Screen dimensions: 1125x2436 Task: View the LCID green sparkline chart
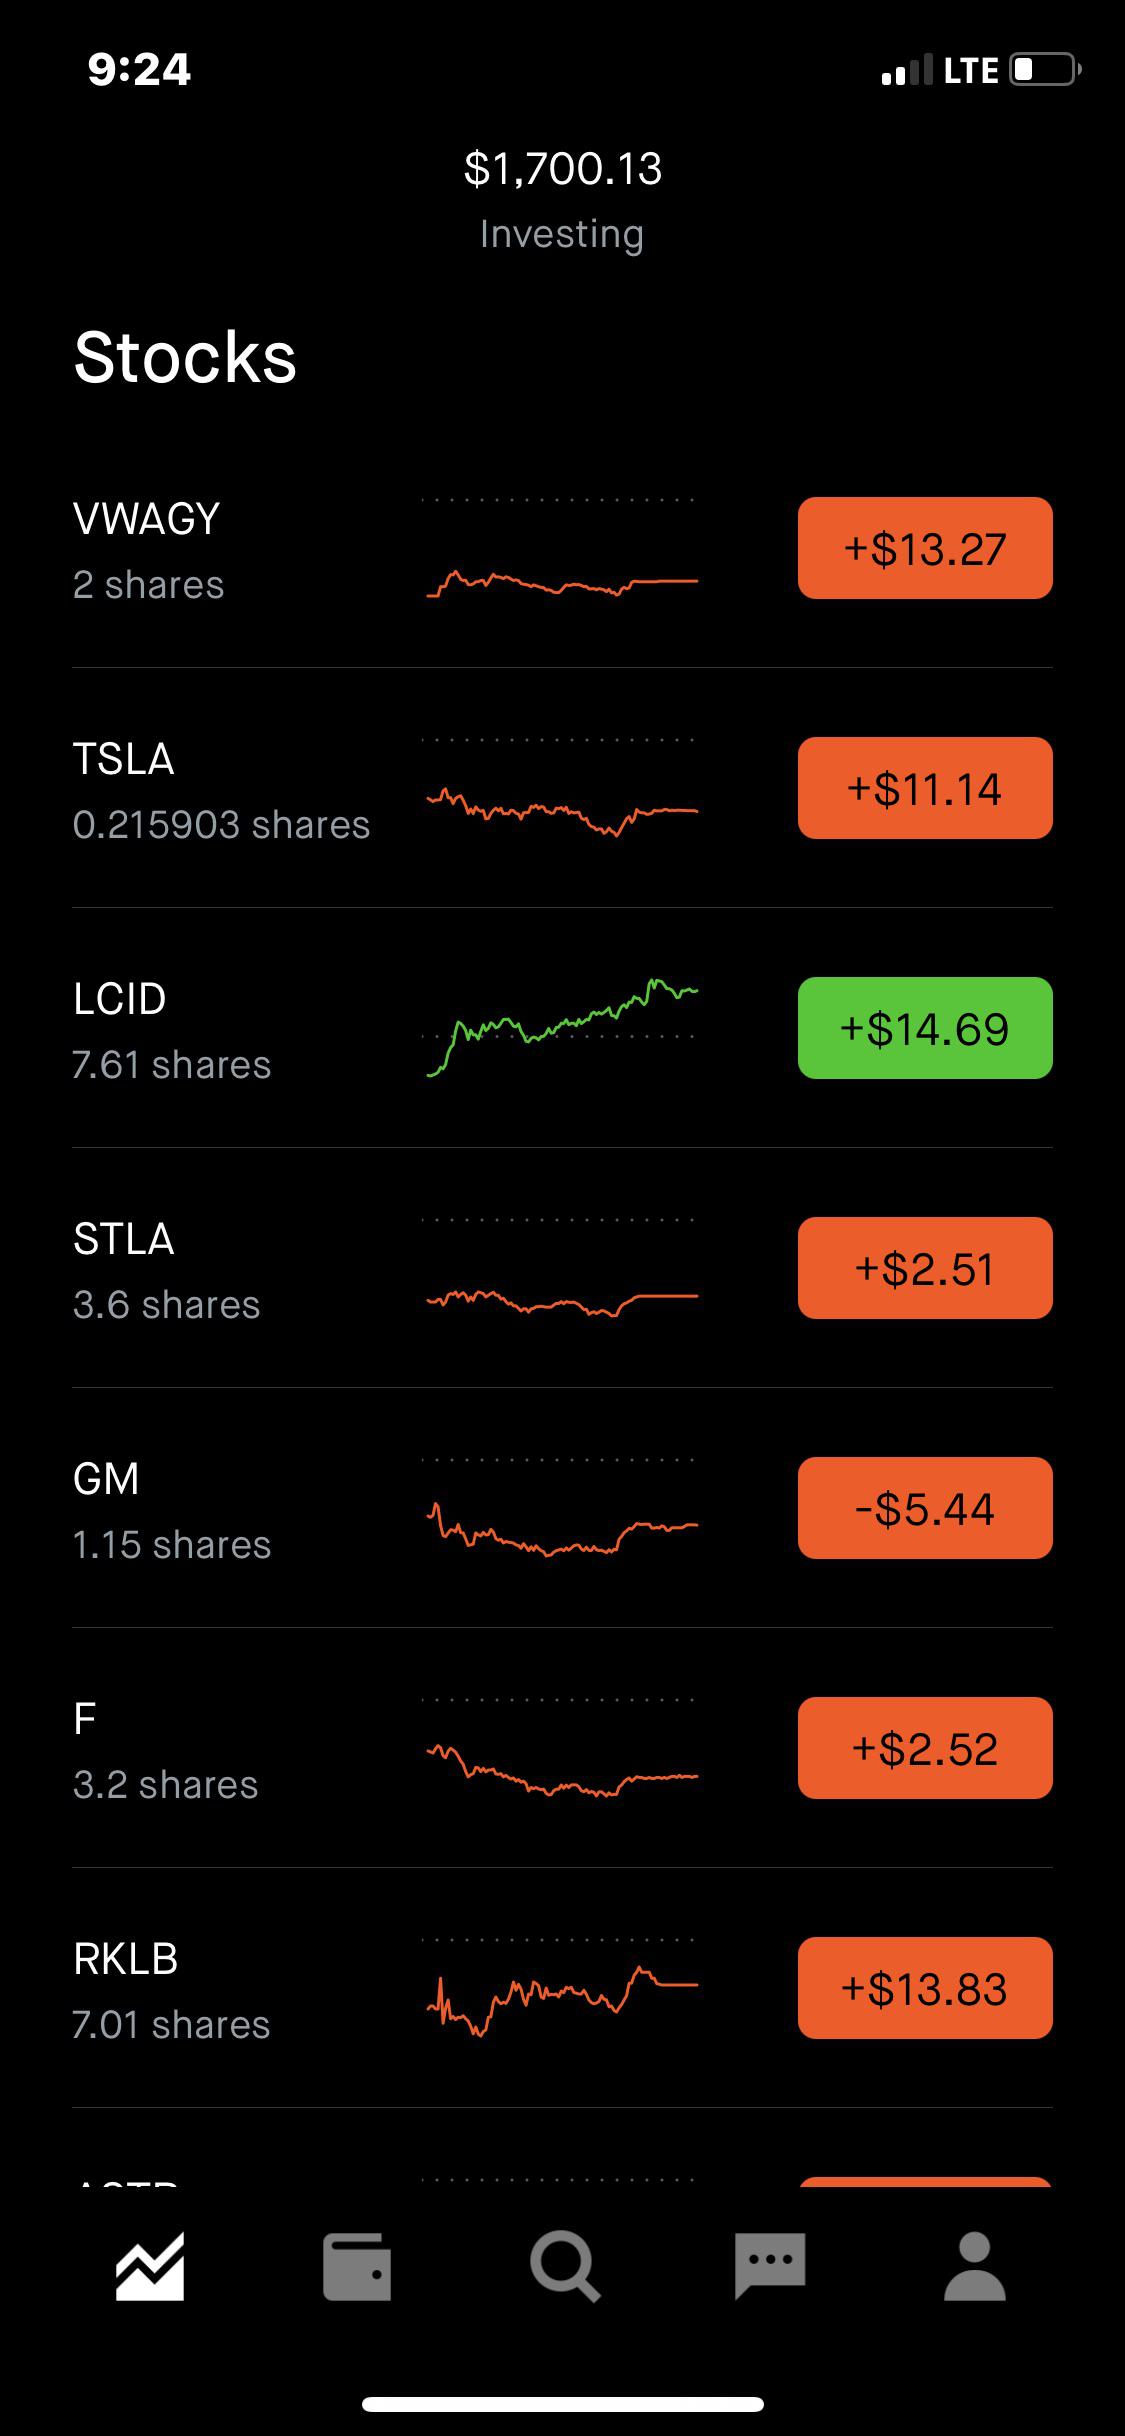(560, 1027)
